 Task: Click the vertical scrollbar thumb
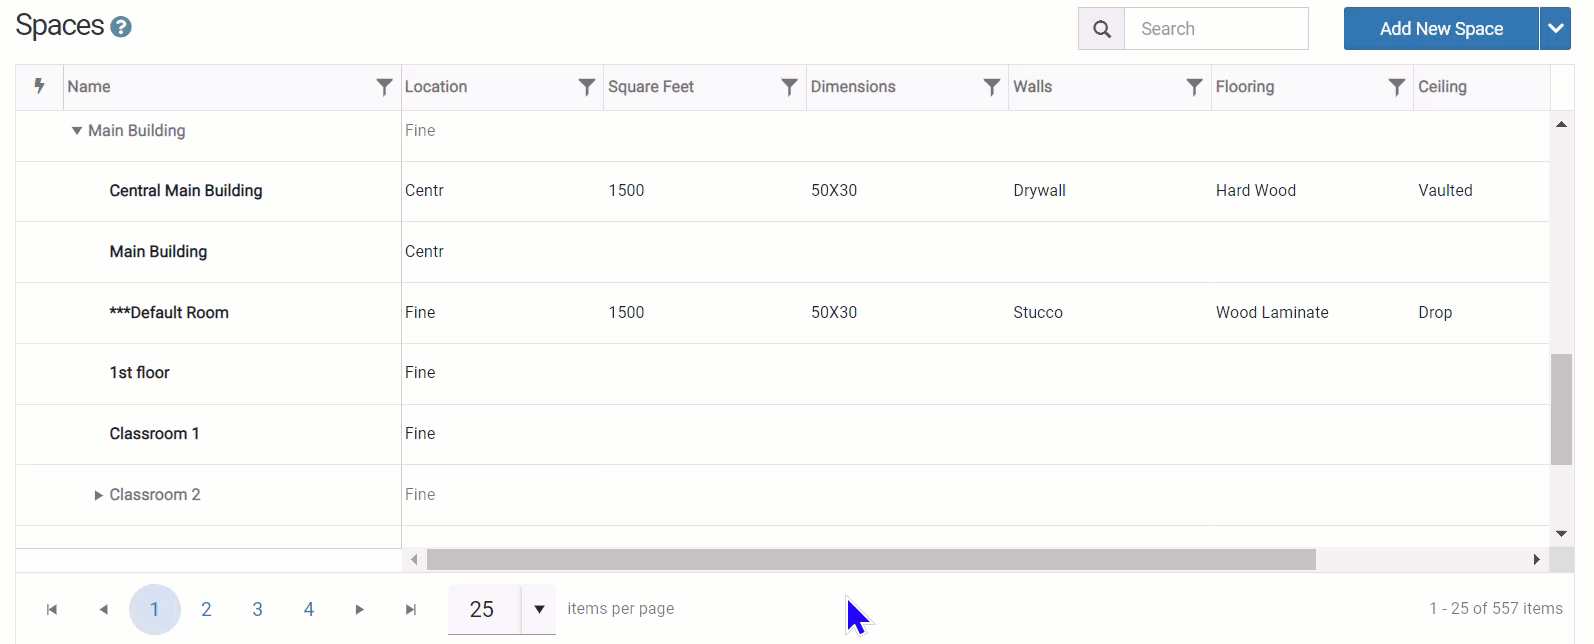[1561, 409]
